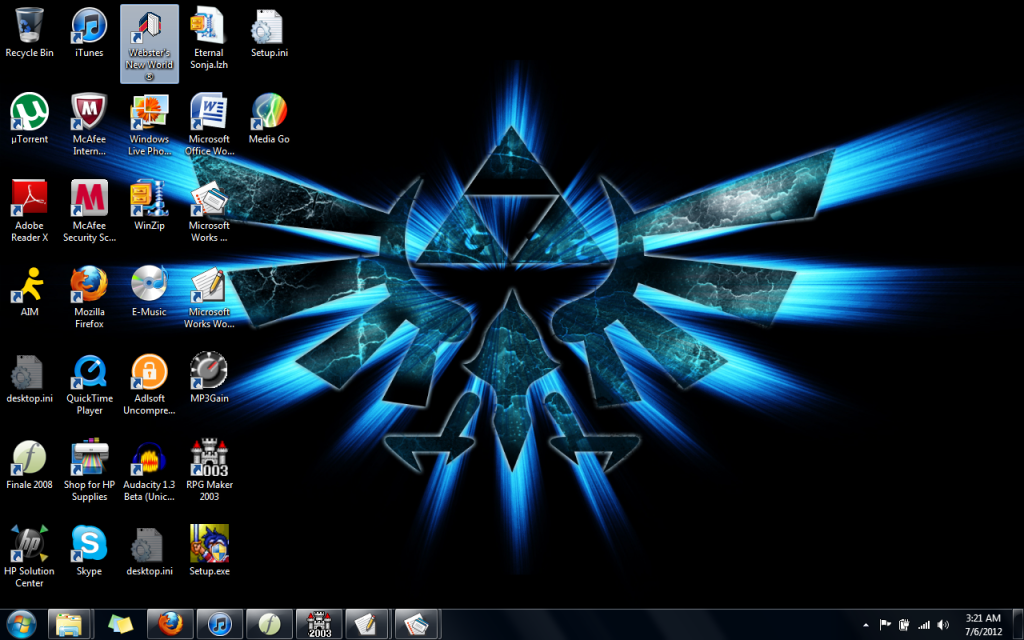
Task: Open Action Center flag in tray
Action: pyautogui.click(x=885, y=625)
